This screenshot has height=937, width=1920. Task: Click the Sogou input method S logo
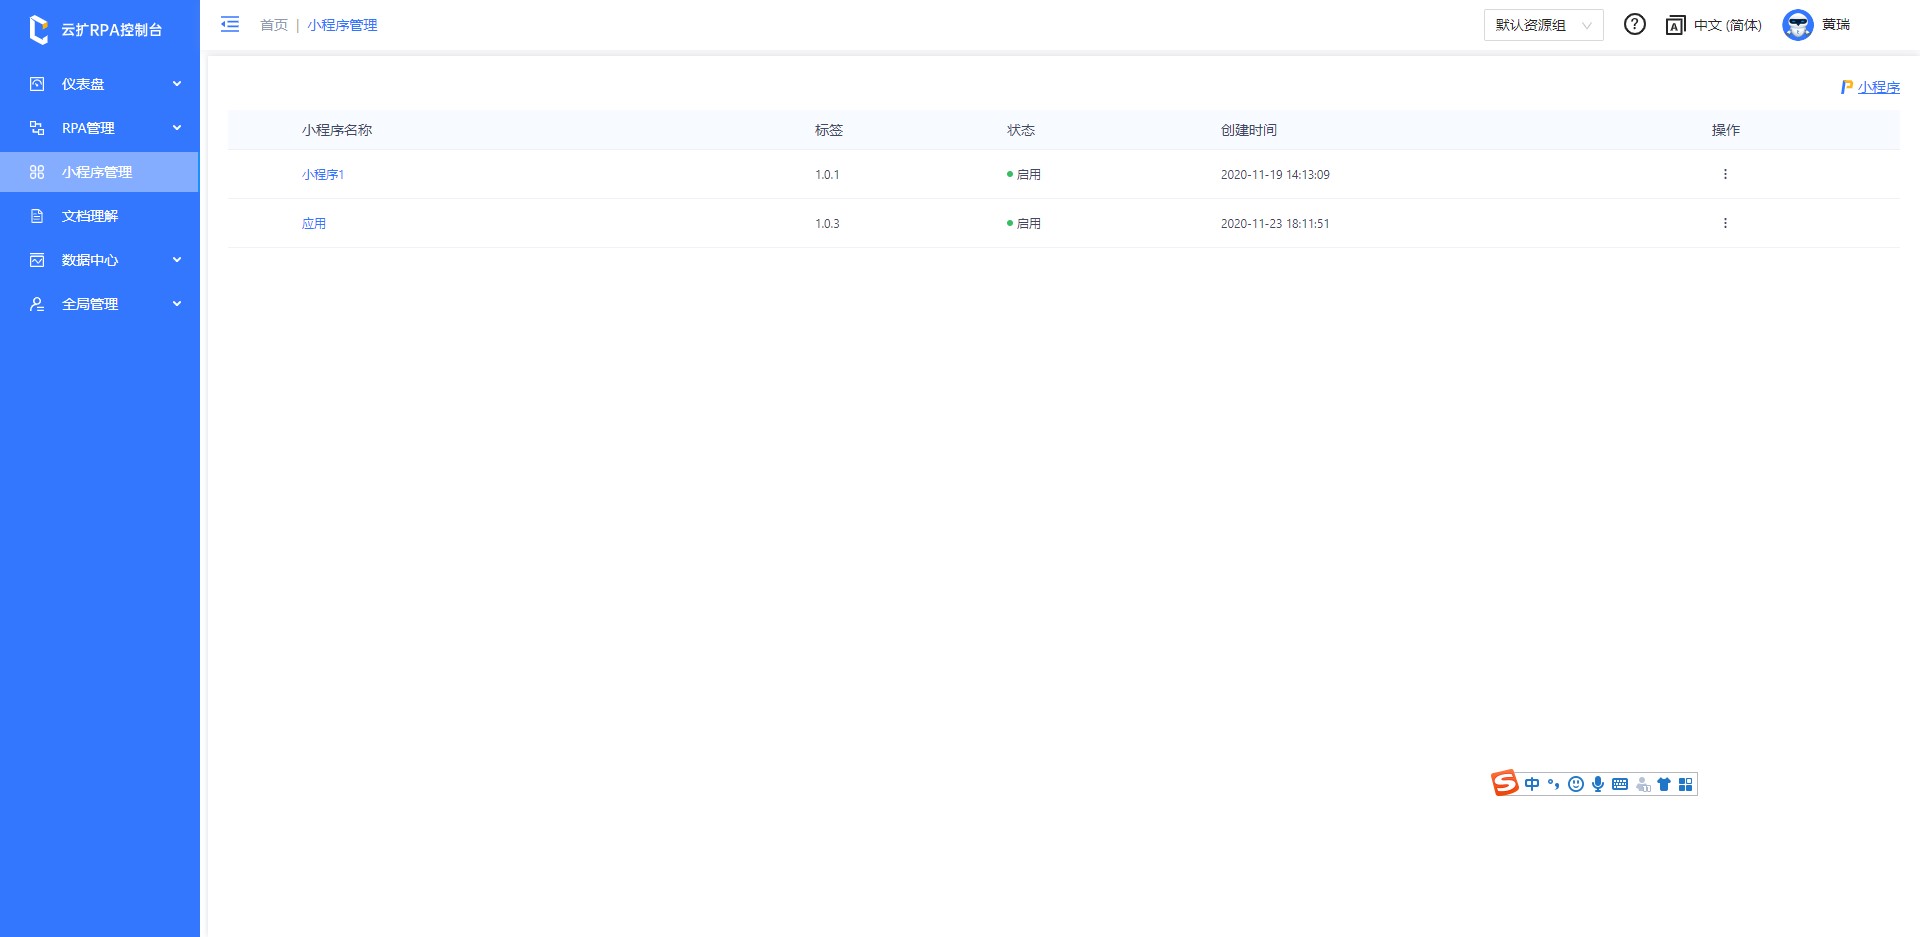tap(1504, 783)
